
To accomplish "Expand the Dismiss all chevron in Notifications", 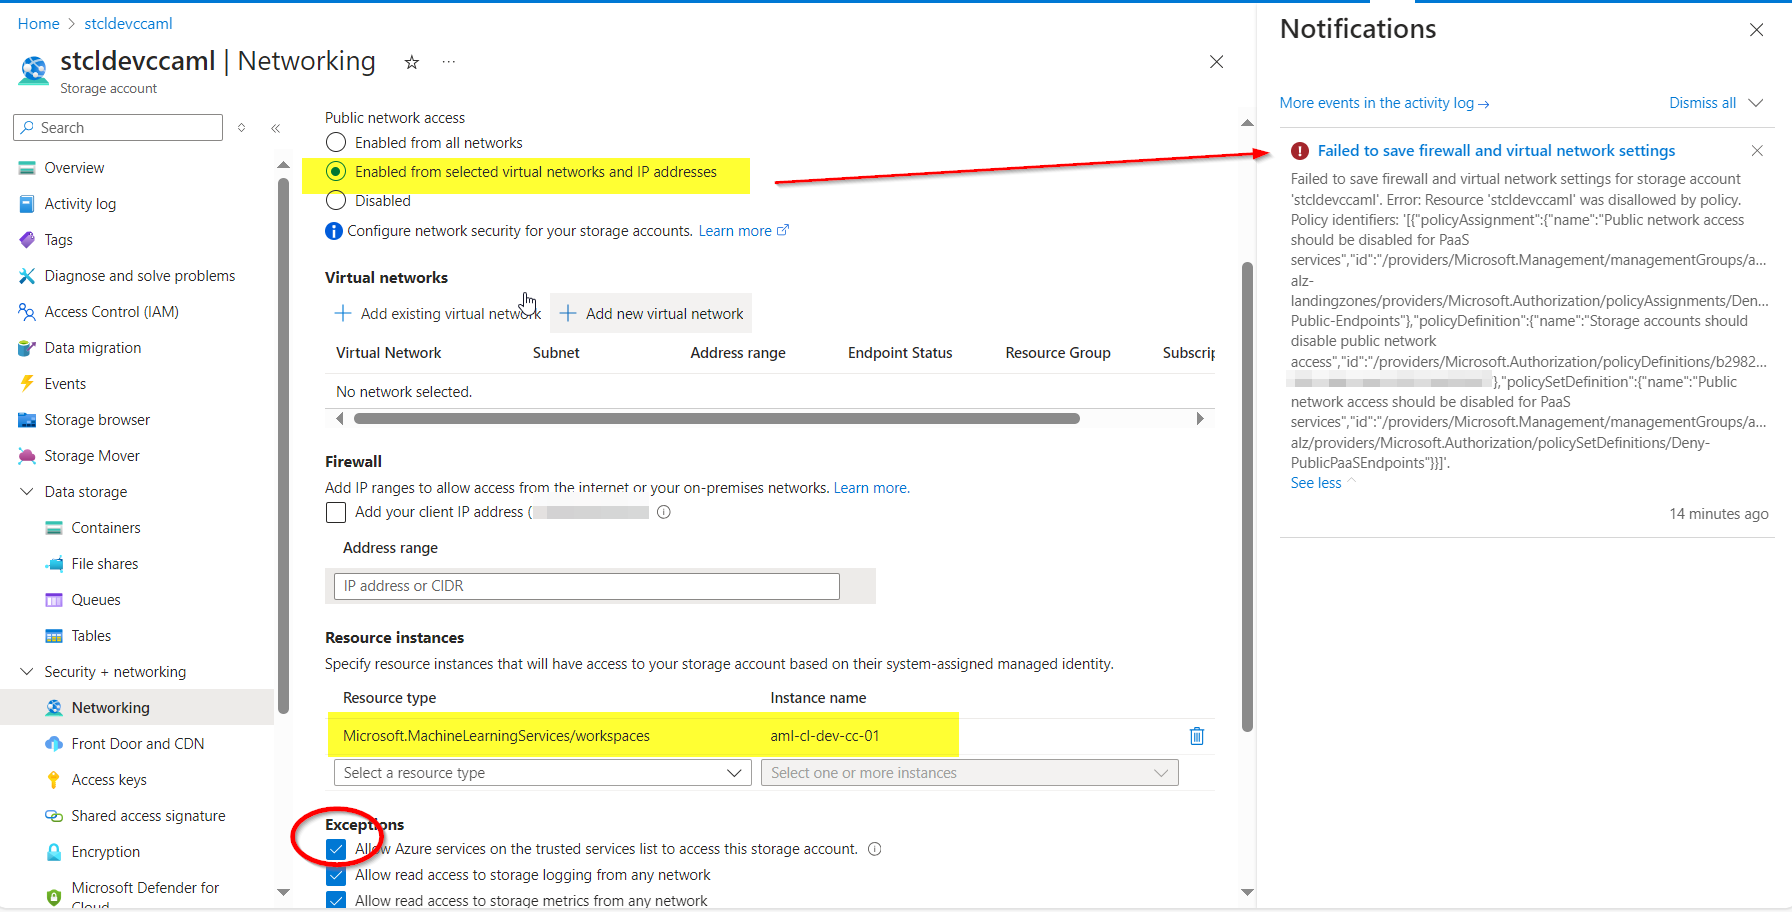I will click(x=1756, y=103).
